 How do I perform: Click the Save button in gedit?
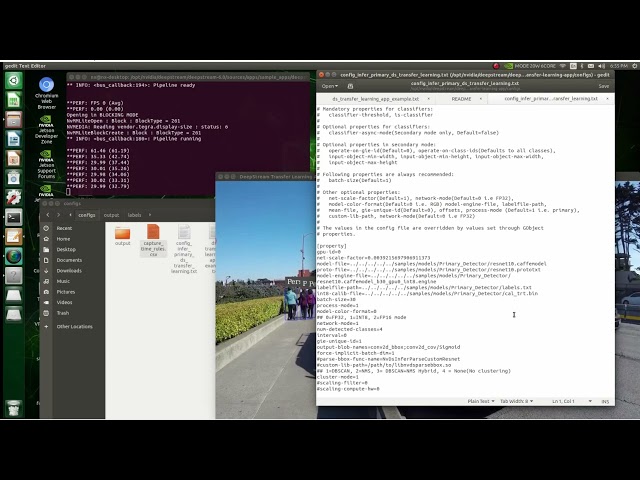(604, 86)
